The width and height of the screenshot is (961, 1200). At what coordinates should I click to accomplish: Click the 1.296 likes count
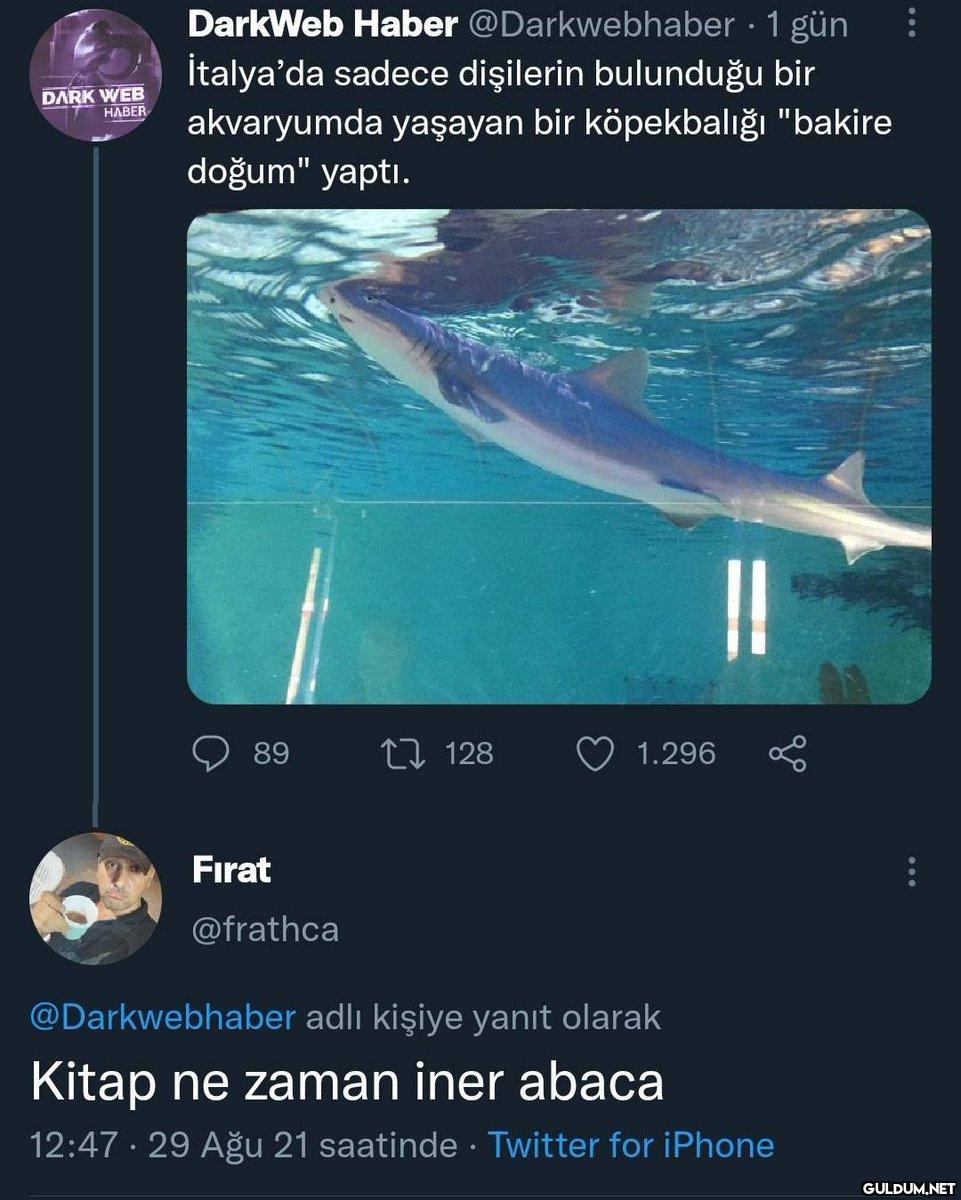coord(676,753)
